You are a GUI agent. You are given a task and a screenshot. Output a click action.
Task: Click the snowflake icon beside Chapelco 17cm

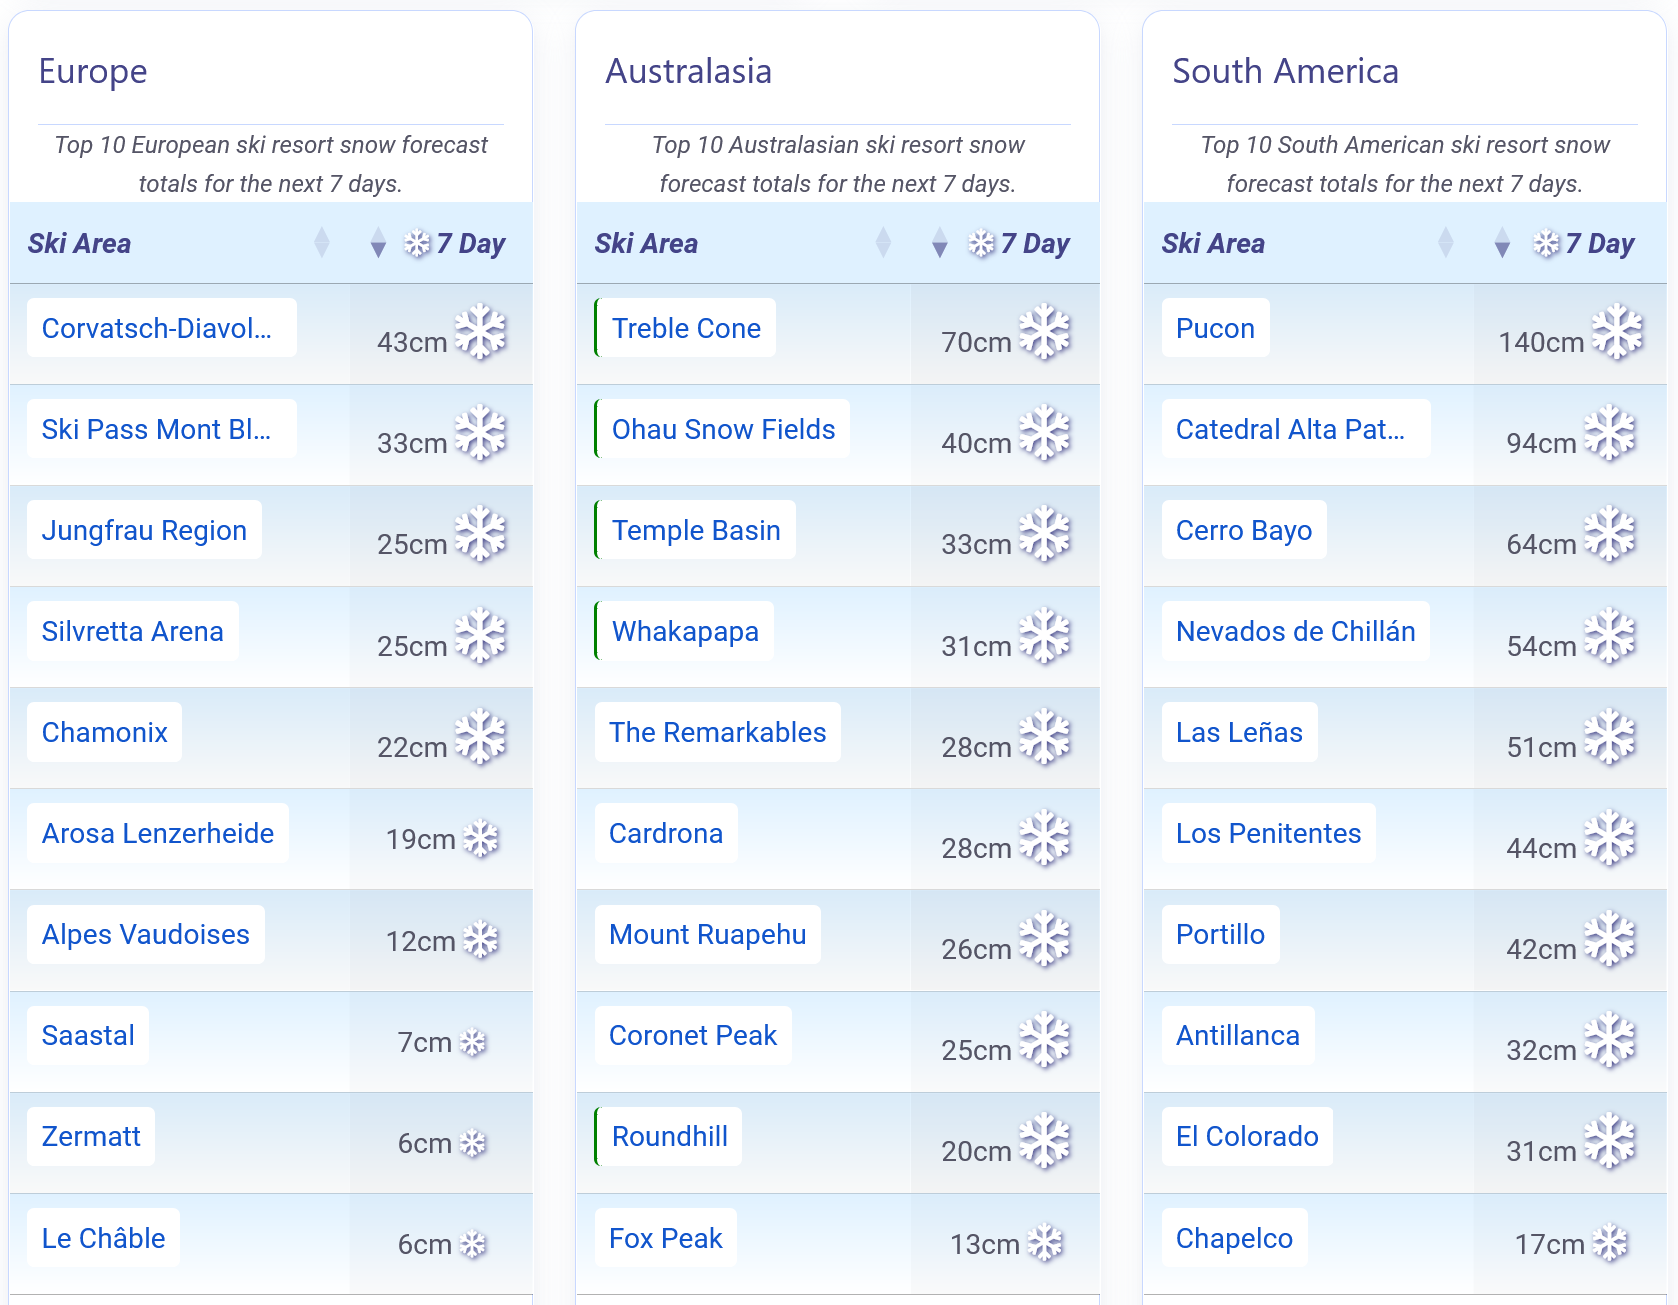[x=1610, y=1243]
